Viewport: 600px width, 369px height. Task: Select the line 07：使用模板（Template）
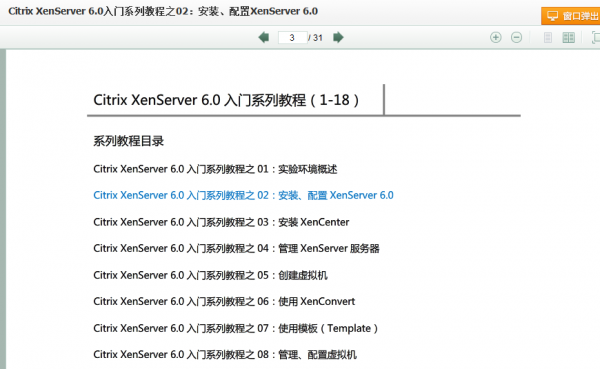(236, 328)
